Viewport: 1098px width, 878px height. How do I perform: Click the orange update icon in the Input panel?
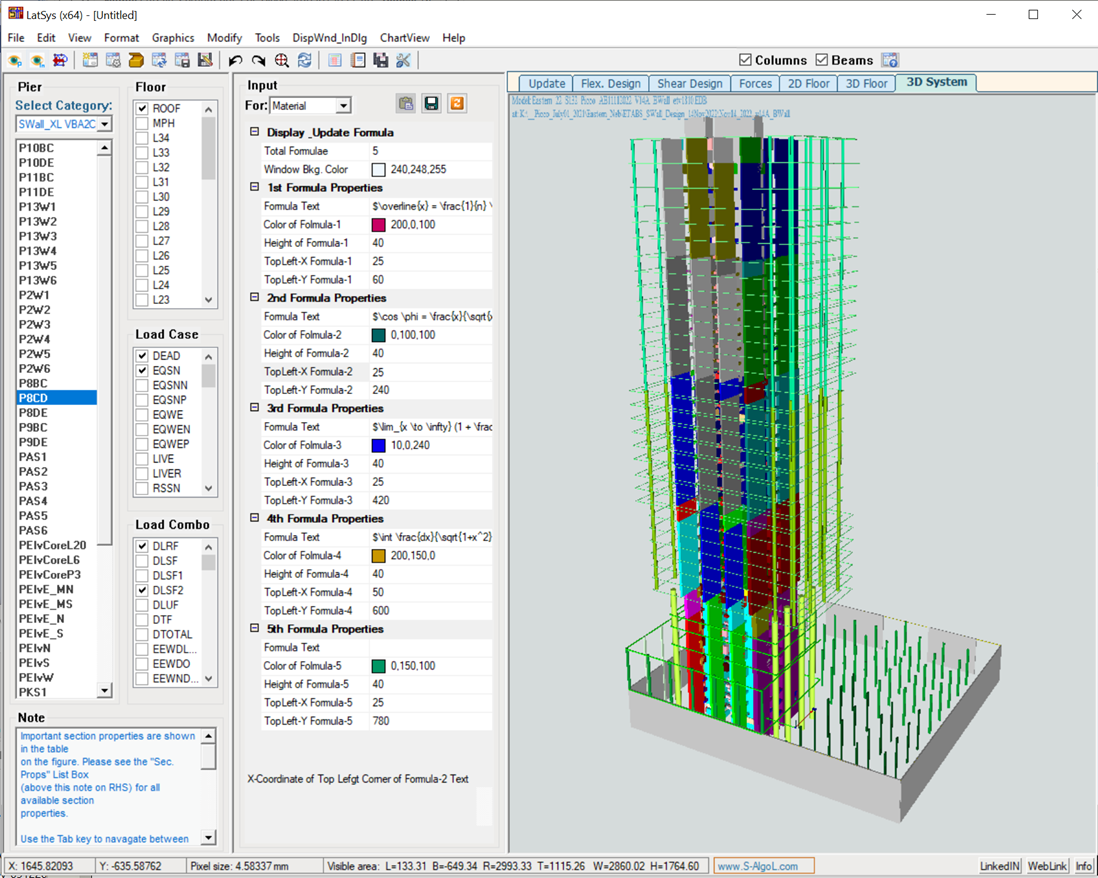[457, 103]
